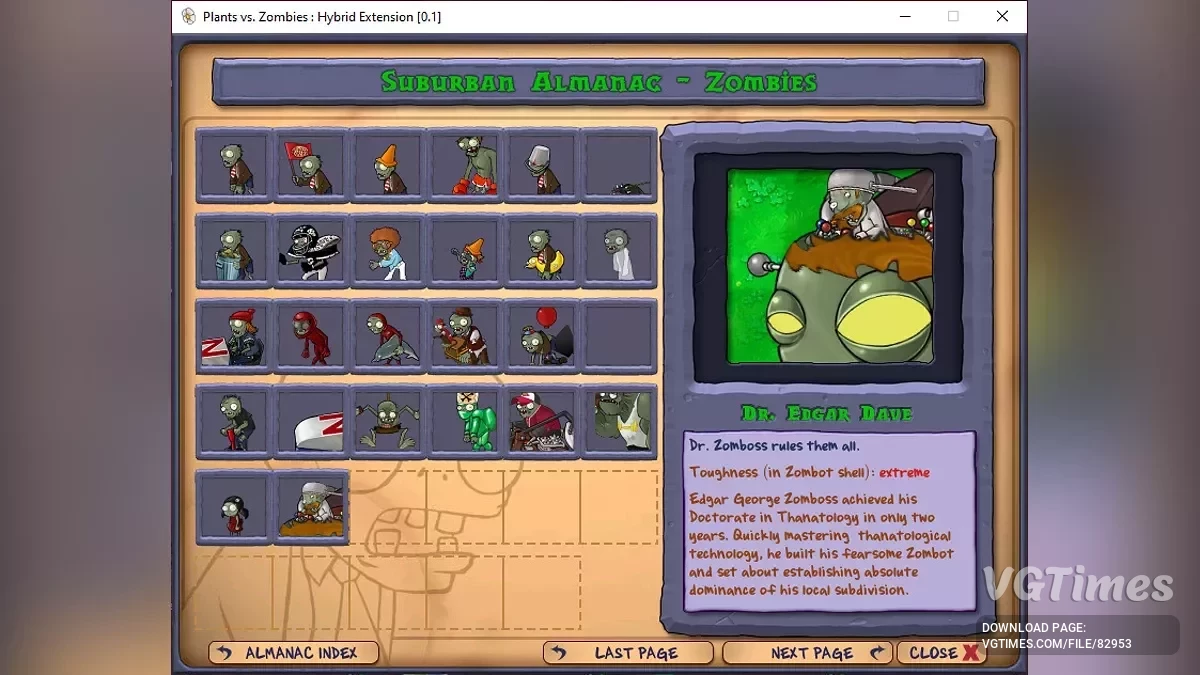The image size is (1200, 675).
Task: Select the pale zombie in white coat
Action: tap(619, 251)
